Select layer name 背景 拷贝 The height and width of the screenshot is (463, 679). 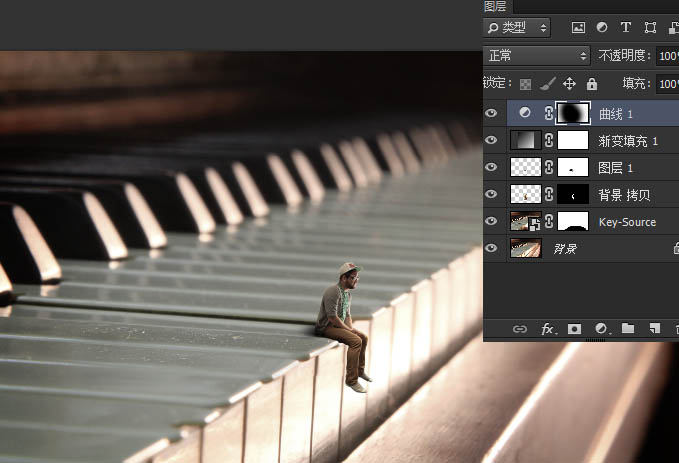(624, 195)
